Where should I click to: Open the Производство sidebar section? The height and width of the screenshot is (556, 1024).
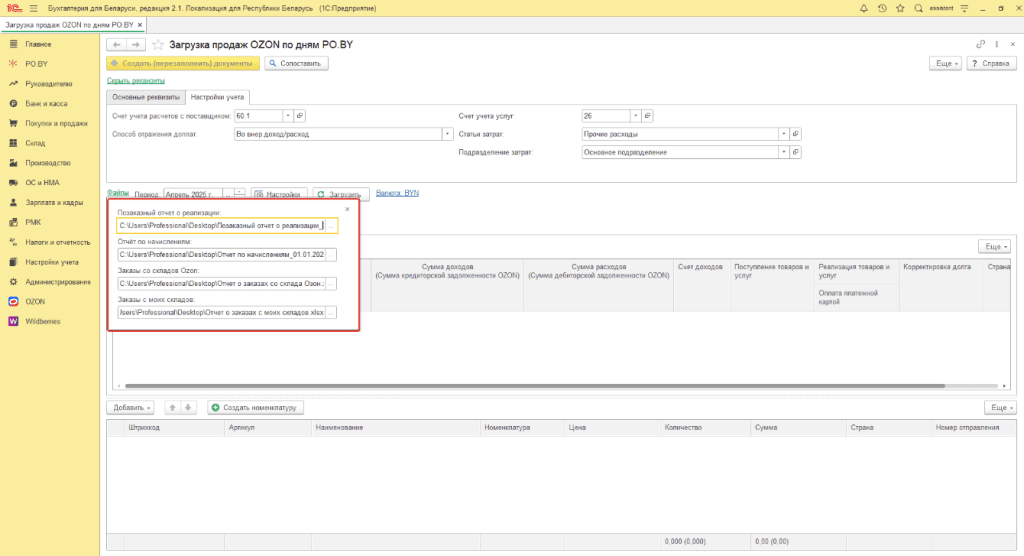tap(48, 163)
